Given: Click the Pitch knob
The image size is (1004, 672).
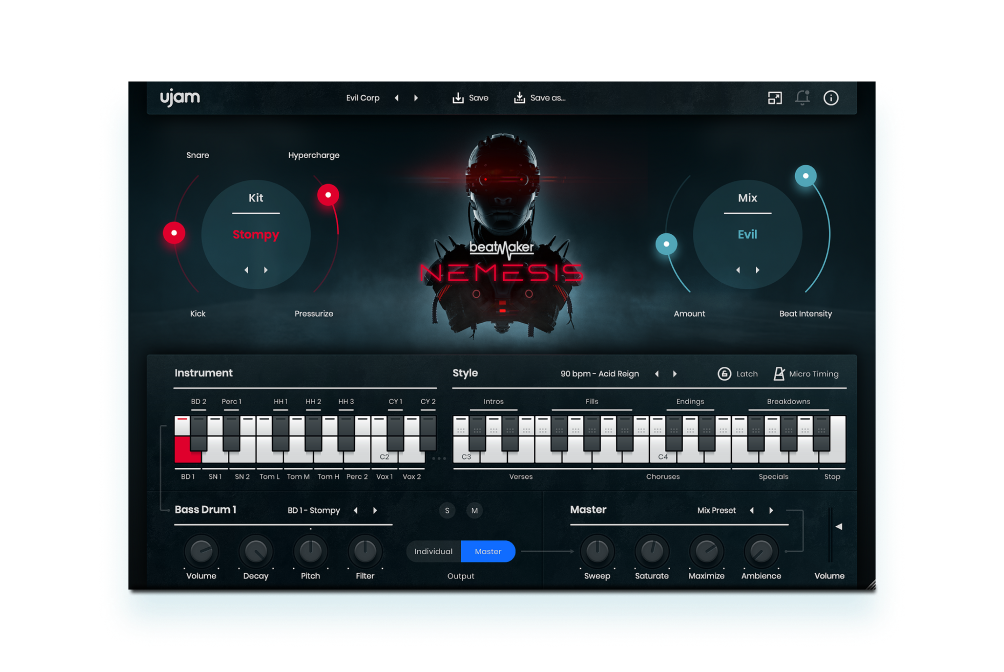Looking at the screenshot, I should click(x=311, y=551).
